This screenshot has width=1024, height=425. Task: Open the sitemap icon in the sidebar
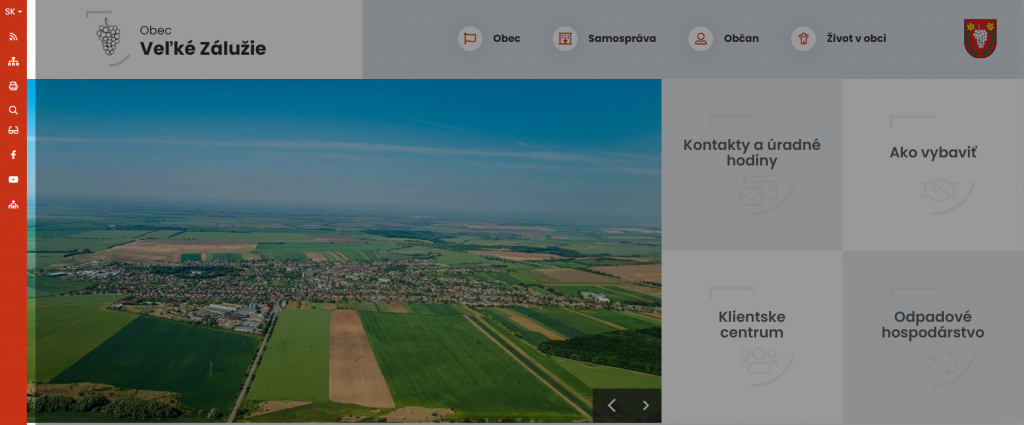(13, 62)
